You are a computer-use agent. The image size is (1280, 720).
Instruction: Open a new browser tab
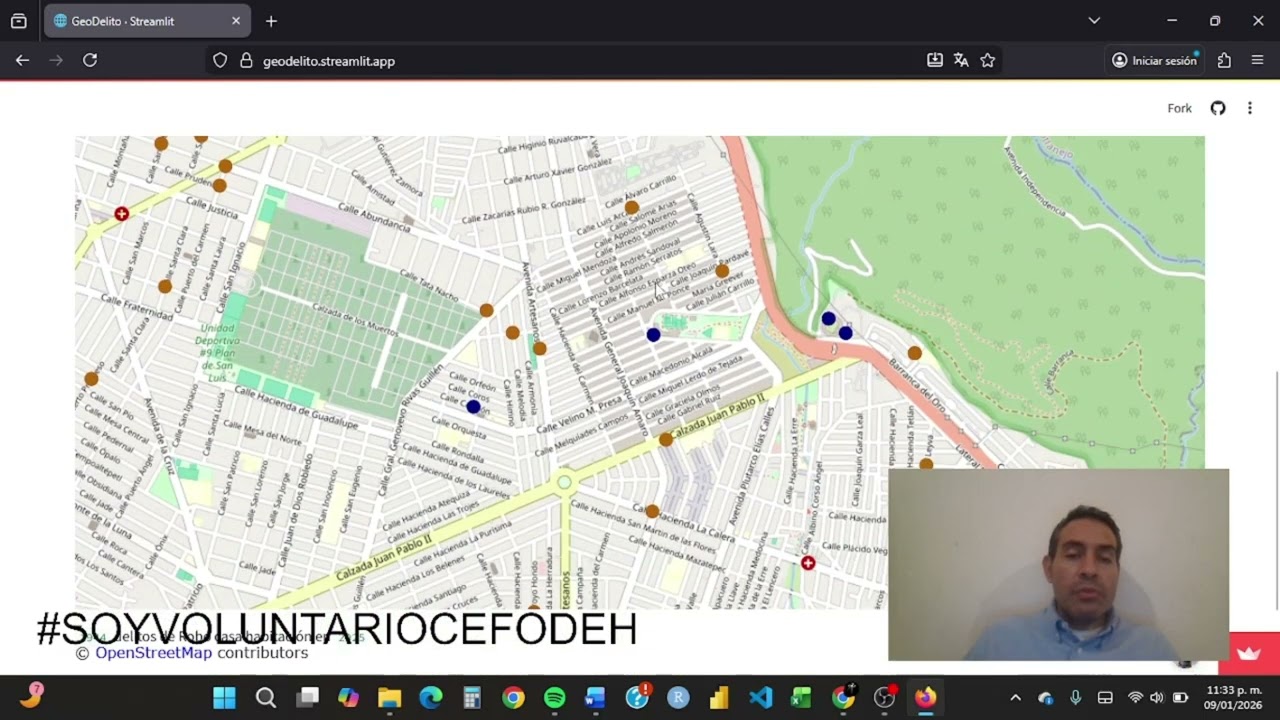coord(271,21)
